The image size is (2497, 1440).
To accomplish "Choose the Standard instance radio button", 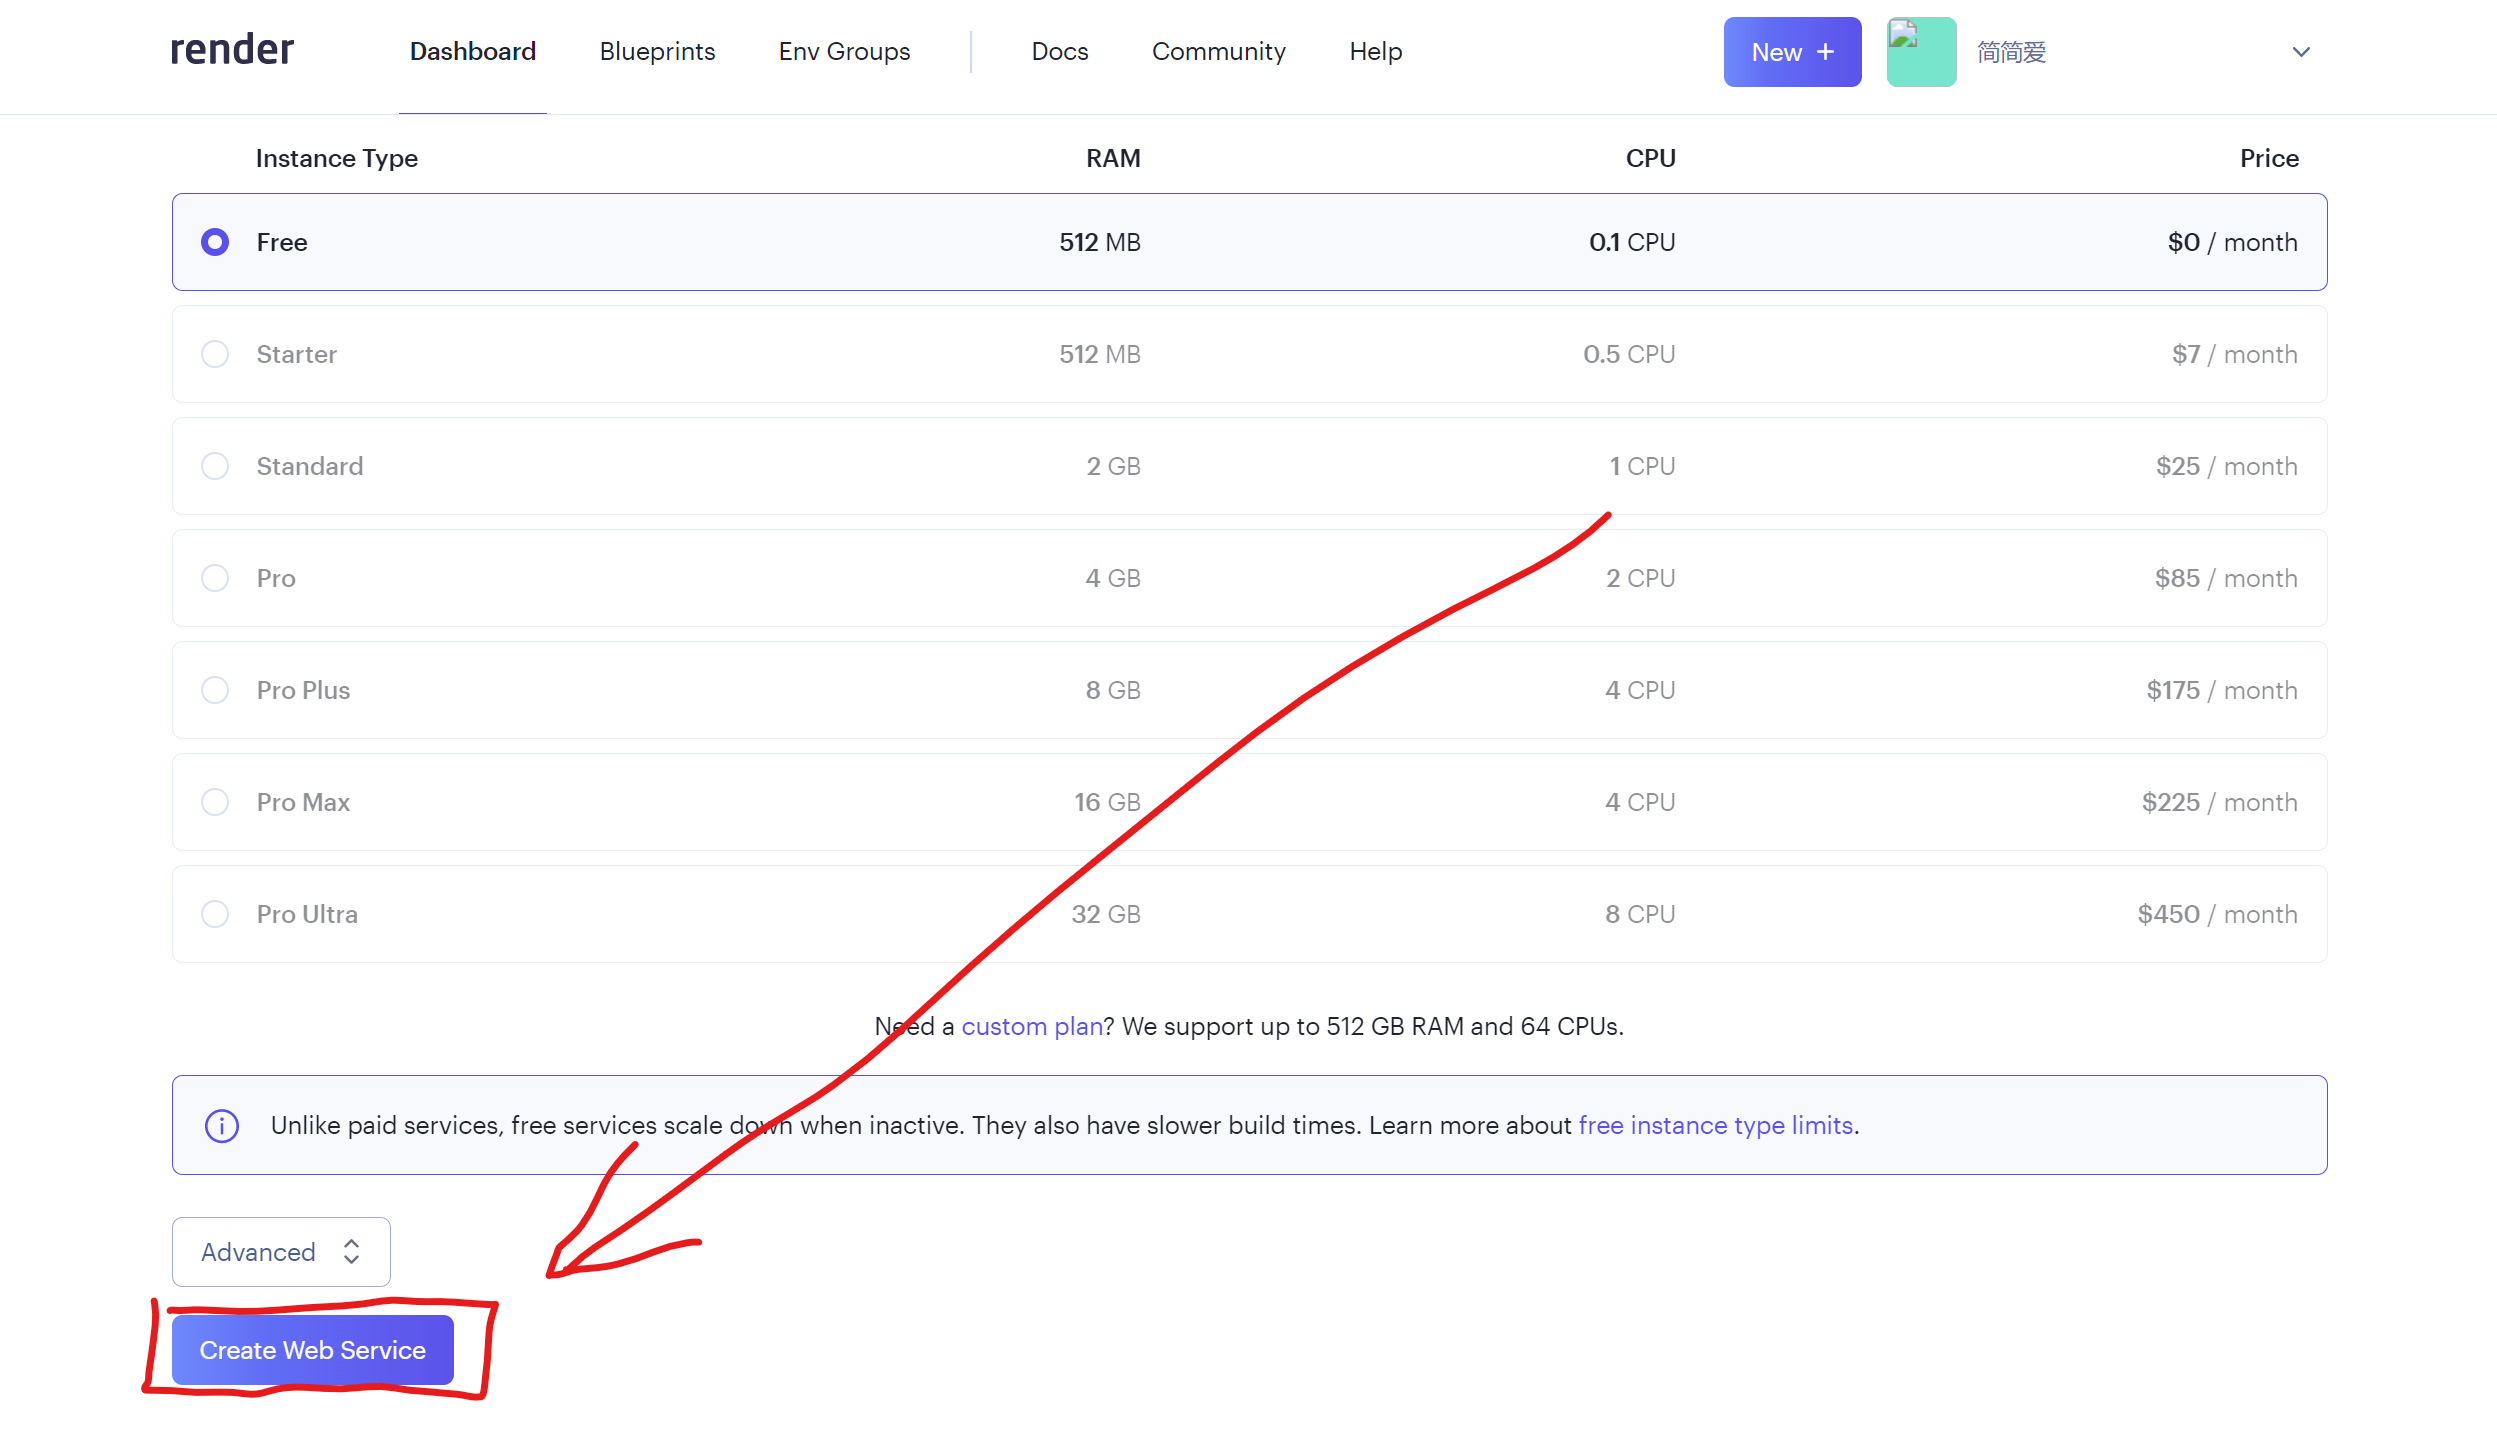I will (215, 466).
